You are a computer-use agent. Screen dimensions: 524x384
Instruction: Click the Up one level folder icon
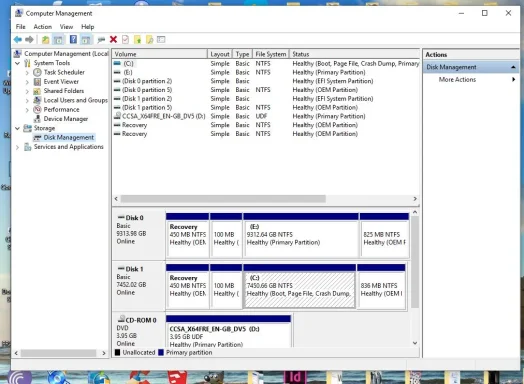pyautogui.click(x=45, y=40)
